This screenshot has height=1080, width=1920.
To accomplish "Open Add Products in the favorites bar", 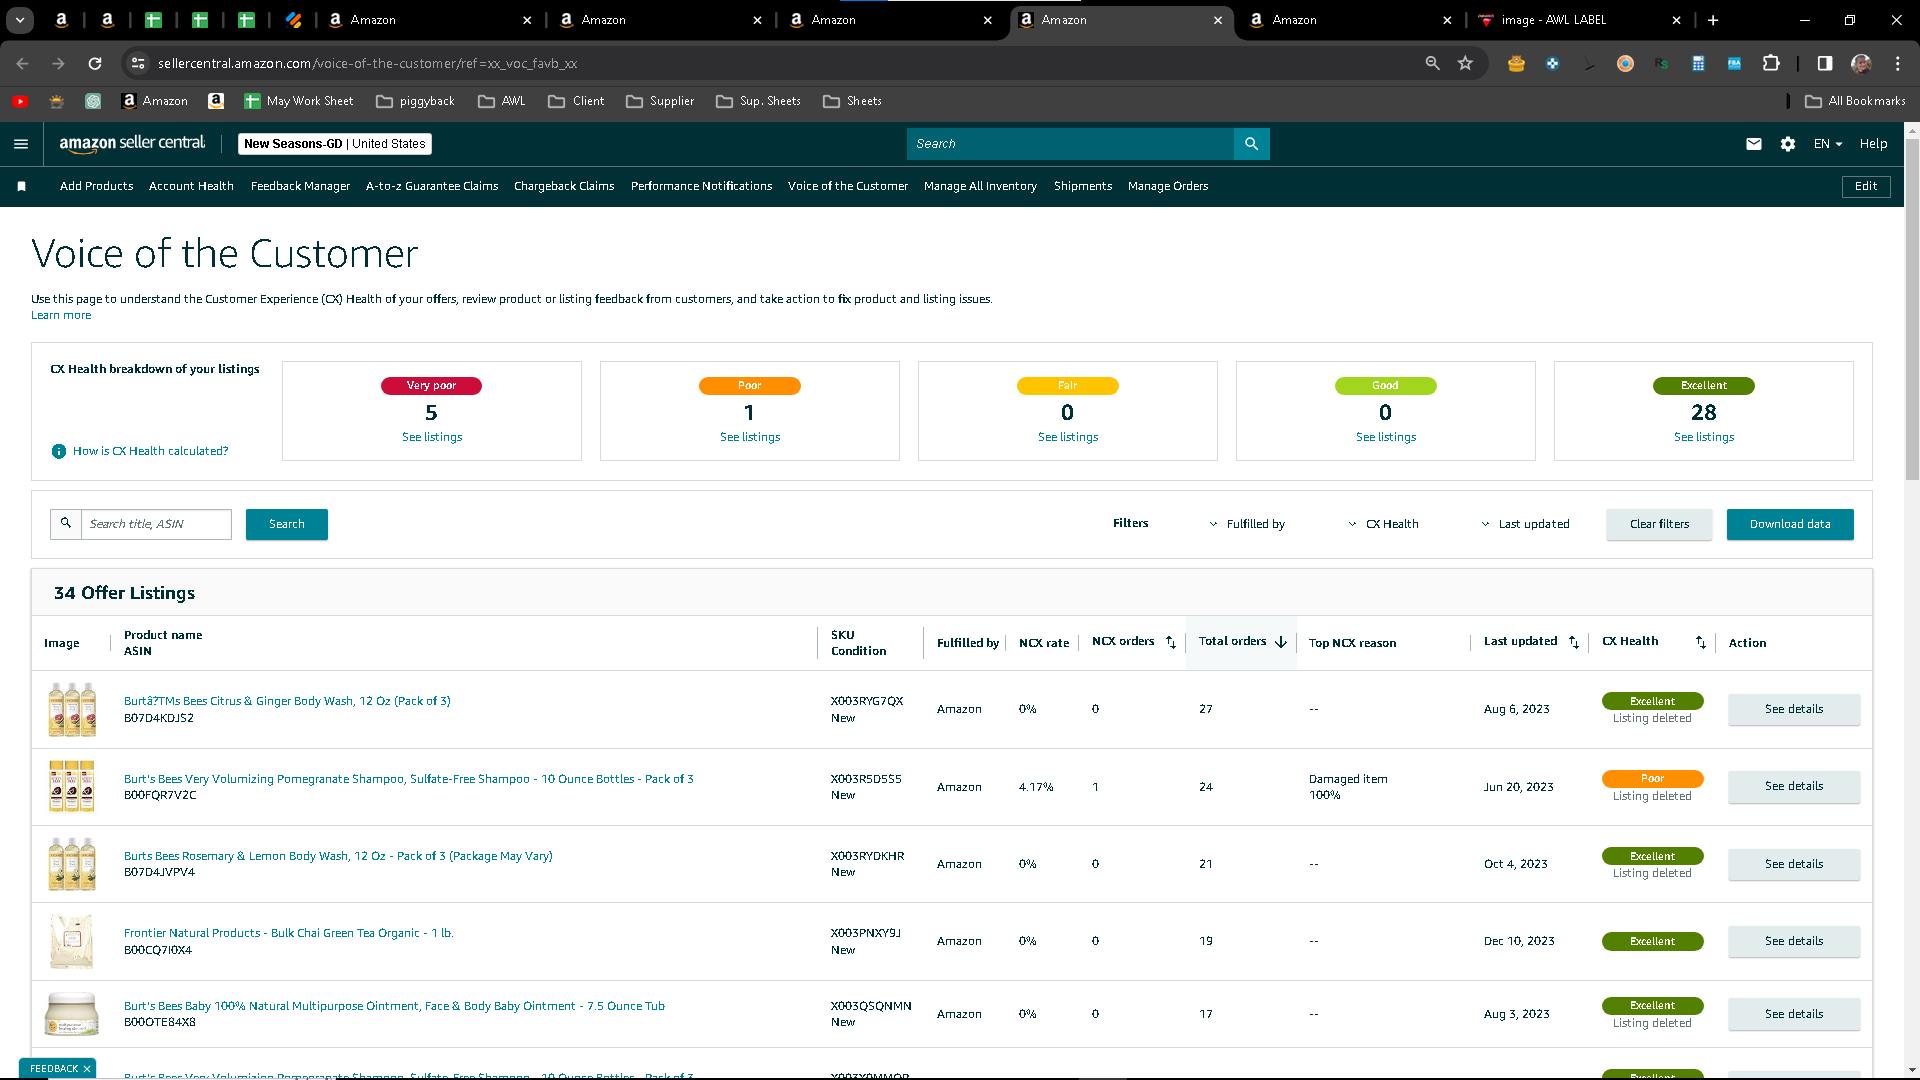I will click(96, 186).
